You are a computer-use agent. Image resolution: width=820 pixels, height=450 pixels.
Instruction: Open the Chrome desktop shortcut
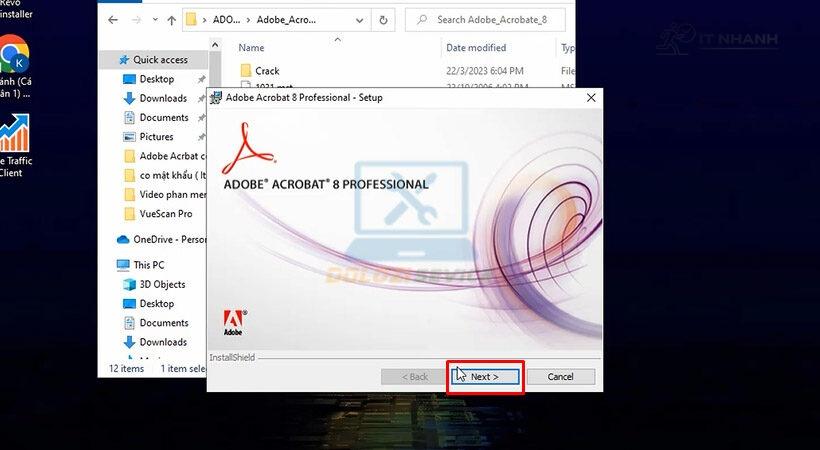pyautogui.click(x=15, y=67)
